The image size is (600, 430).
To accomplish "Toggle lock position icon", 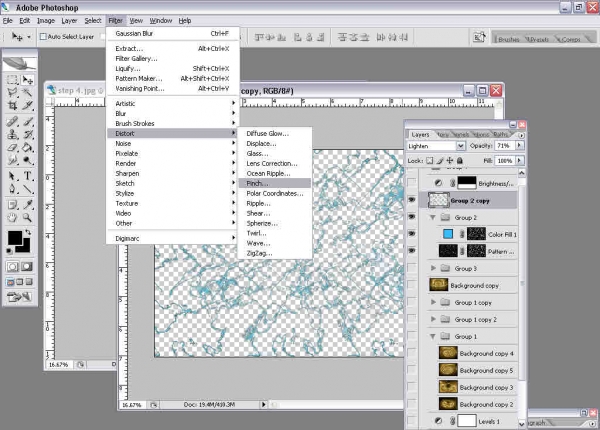I will coord(450,161).
